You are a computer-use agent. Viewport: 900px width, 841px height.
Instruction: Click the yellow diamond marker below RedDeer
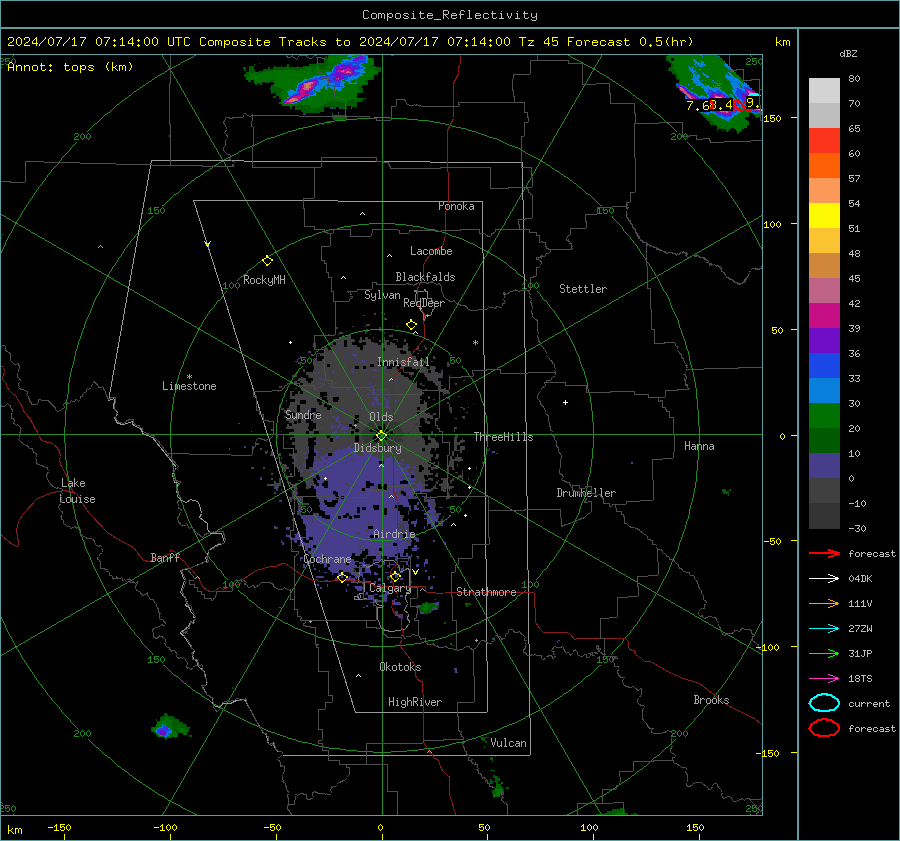pos(412,325)
